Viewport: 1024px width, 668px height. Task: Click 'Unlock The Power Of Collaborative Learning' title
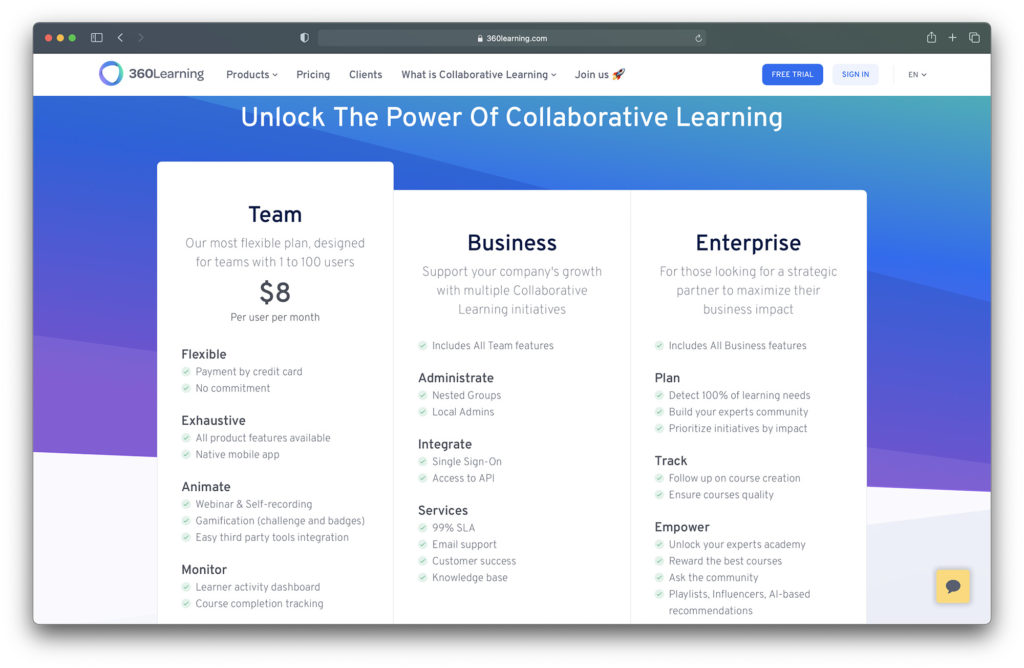tap(511, 118)
